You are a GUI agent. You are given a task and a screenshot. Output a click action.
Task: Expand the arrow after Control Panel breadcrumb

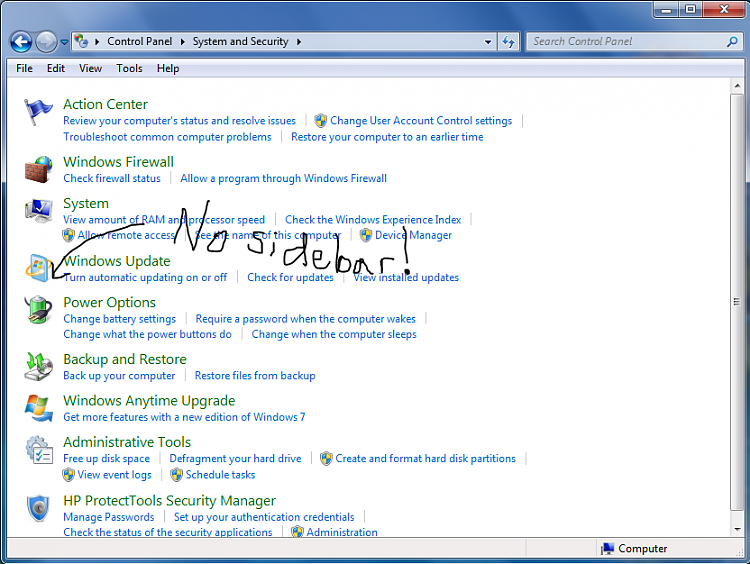coord(182,42)
